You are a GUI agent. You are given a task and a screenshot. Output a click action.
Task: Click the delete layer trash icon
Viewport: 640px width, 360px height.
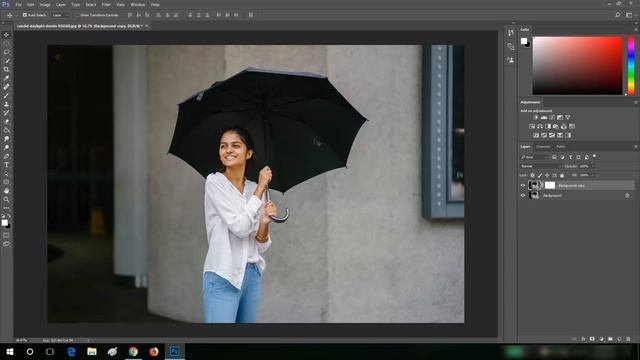point(628,339)
